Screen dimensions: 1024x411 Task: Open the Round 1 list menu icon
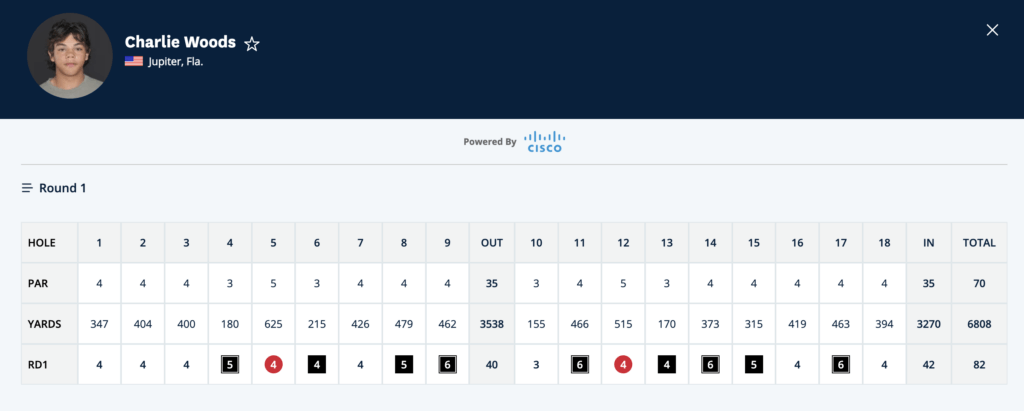click(x=27, y=188)
